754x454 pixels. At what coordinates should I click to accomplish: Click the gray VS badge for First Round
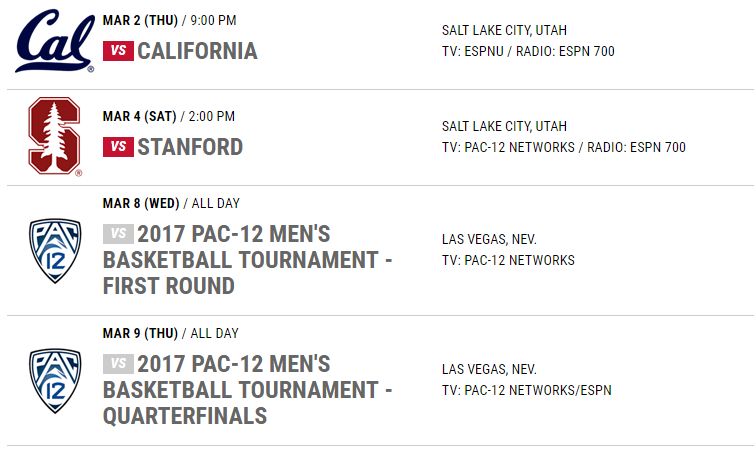point(118,234)
